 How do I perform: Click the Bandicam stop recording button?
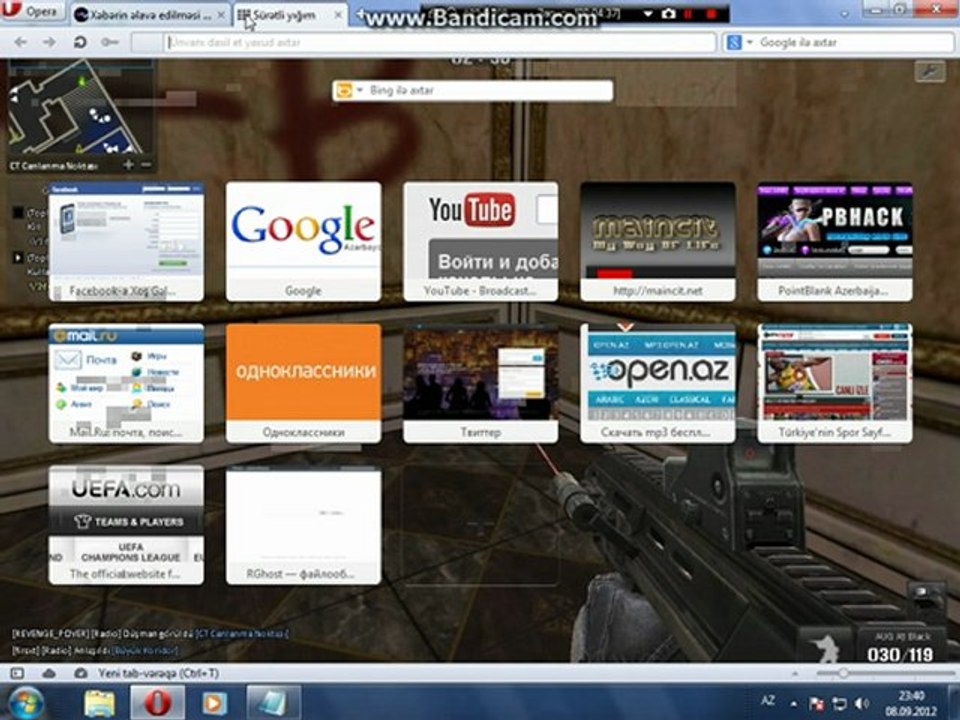(711, 13)
